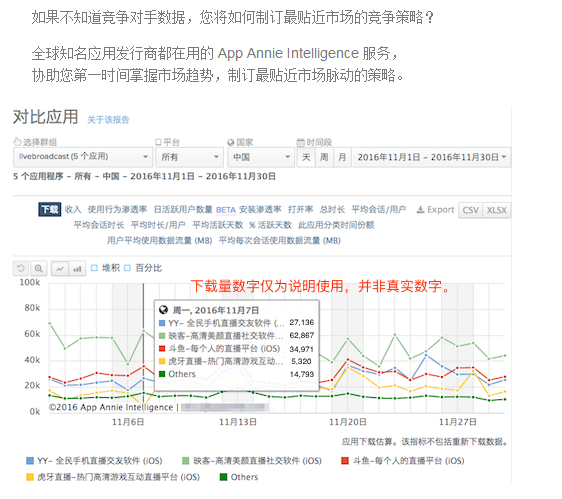The height and width of the screenshot is (499, 562).
Task: Select the 平均会话时长 metric tab
Action: tap(99, 225)
